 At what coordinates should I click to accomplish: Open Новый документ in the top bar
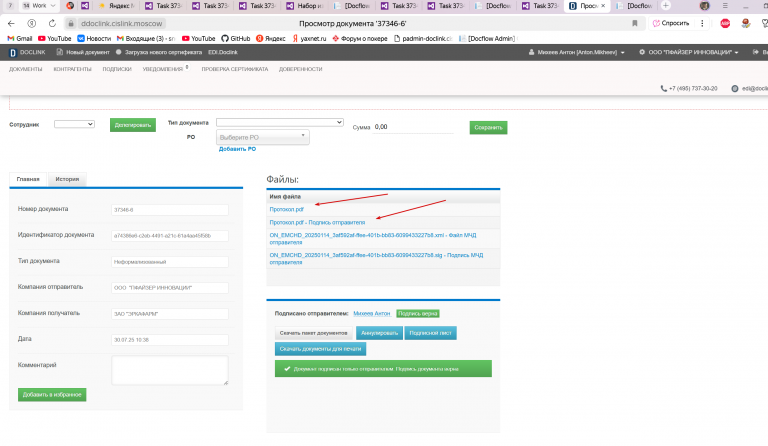tap(83, 52)
